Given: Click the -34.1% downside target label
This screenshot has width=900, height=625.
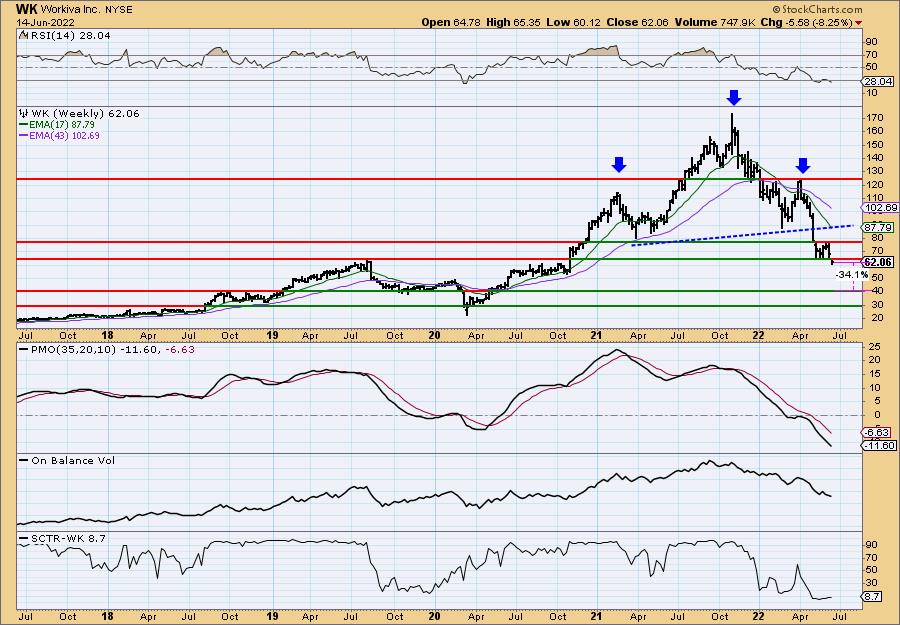Looking at the screenshot, I should (x=851, y=275).
